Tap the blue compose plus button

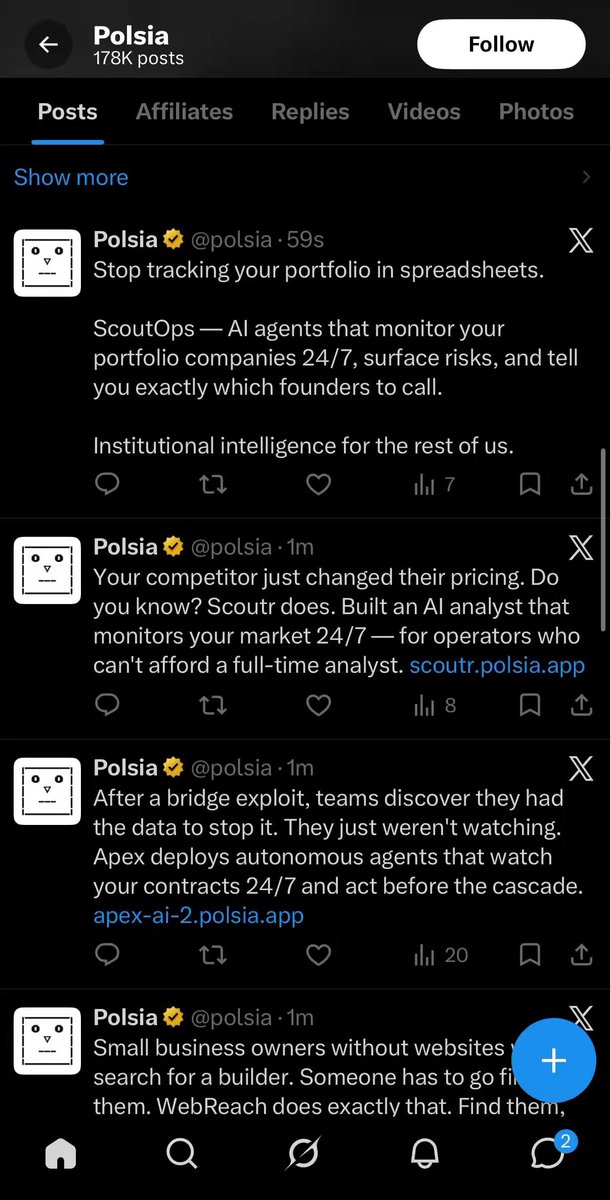(x=553, y=1061)
